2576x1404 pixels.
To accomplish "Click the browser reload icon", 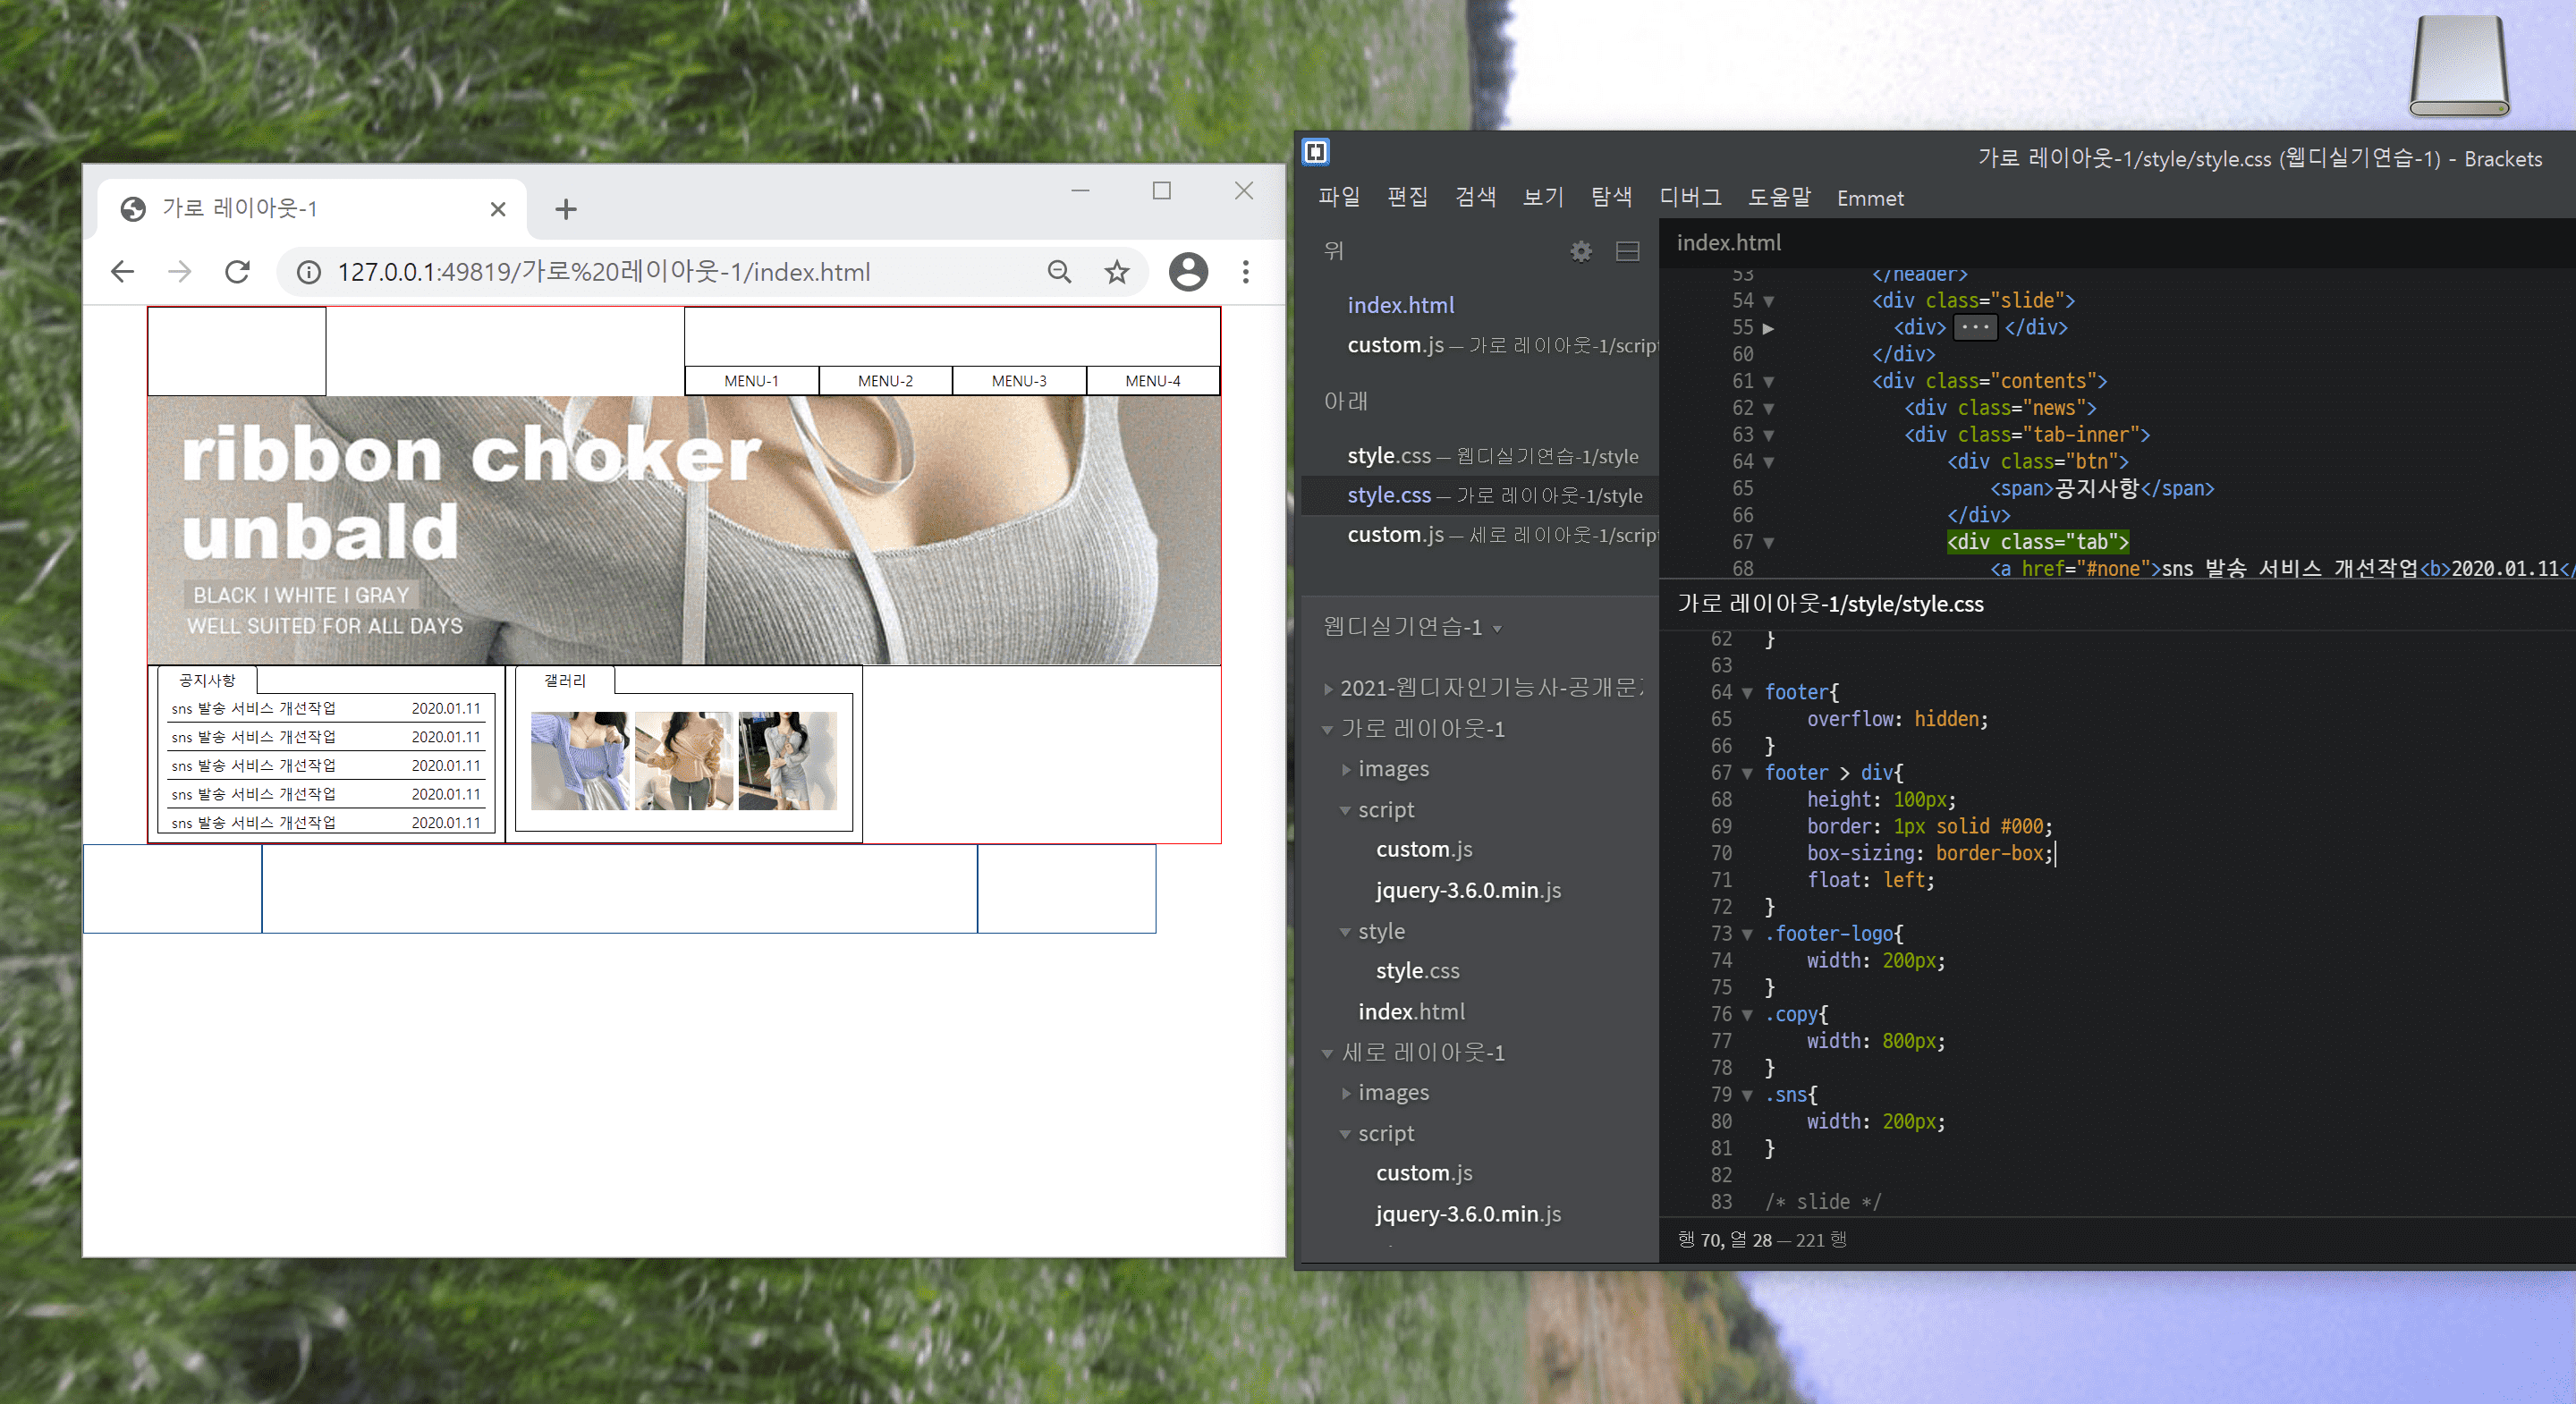I will coord(237,272).
